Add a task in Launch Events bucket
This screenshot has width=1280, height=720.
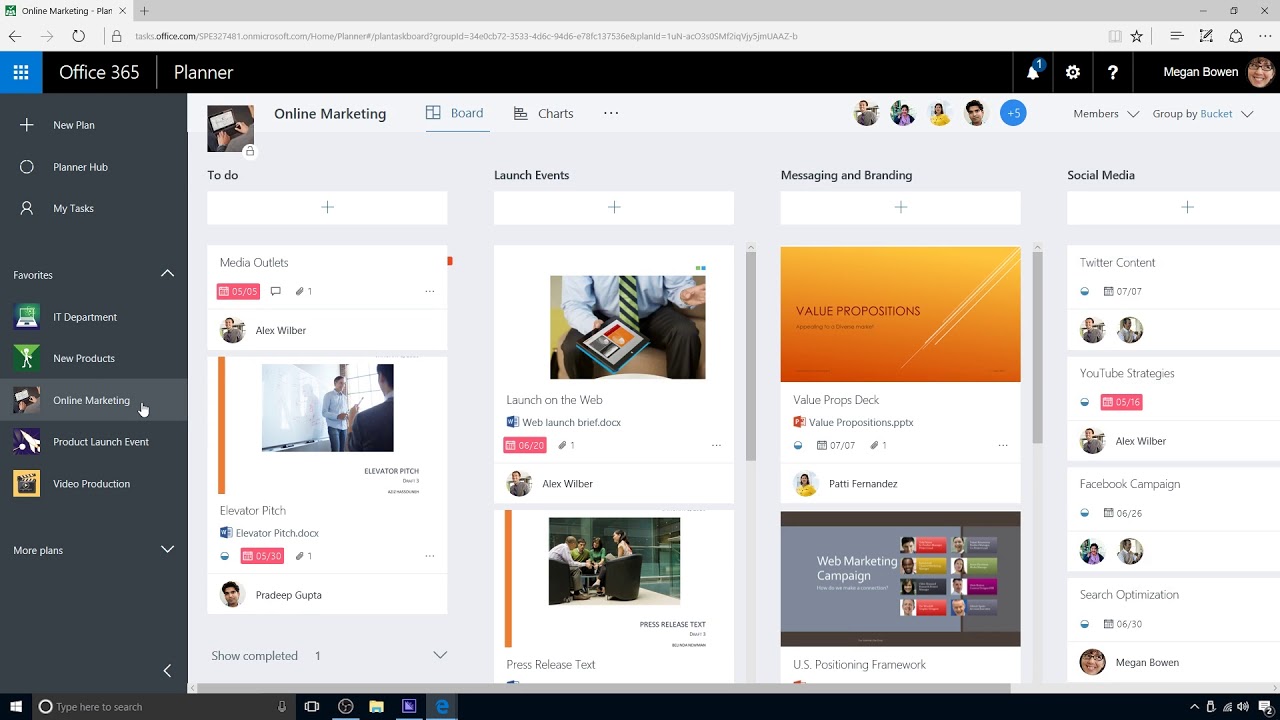614,207
